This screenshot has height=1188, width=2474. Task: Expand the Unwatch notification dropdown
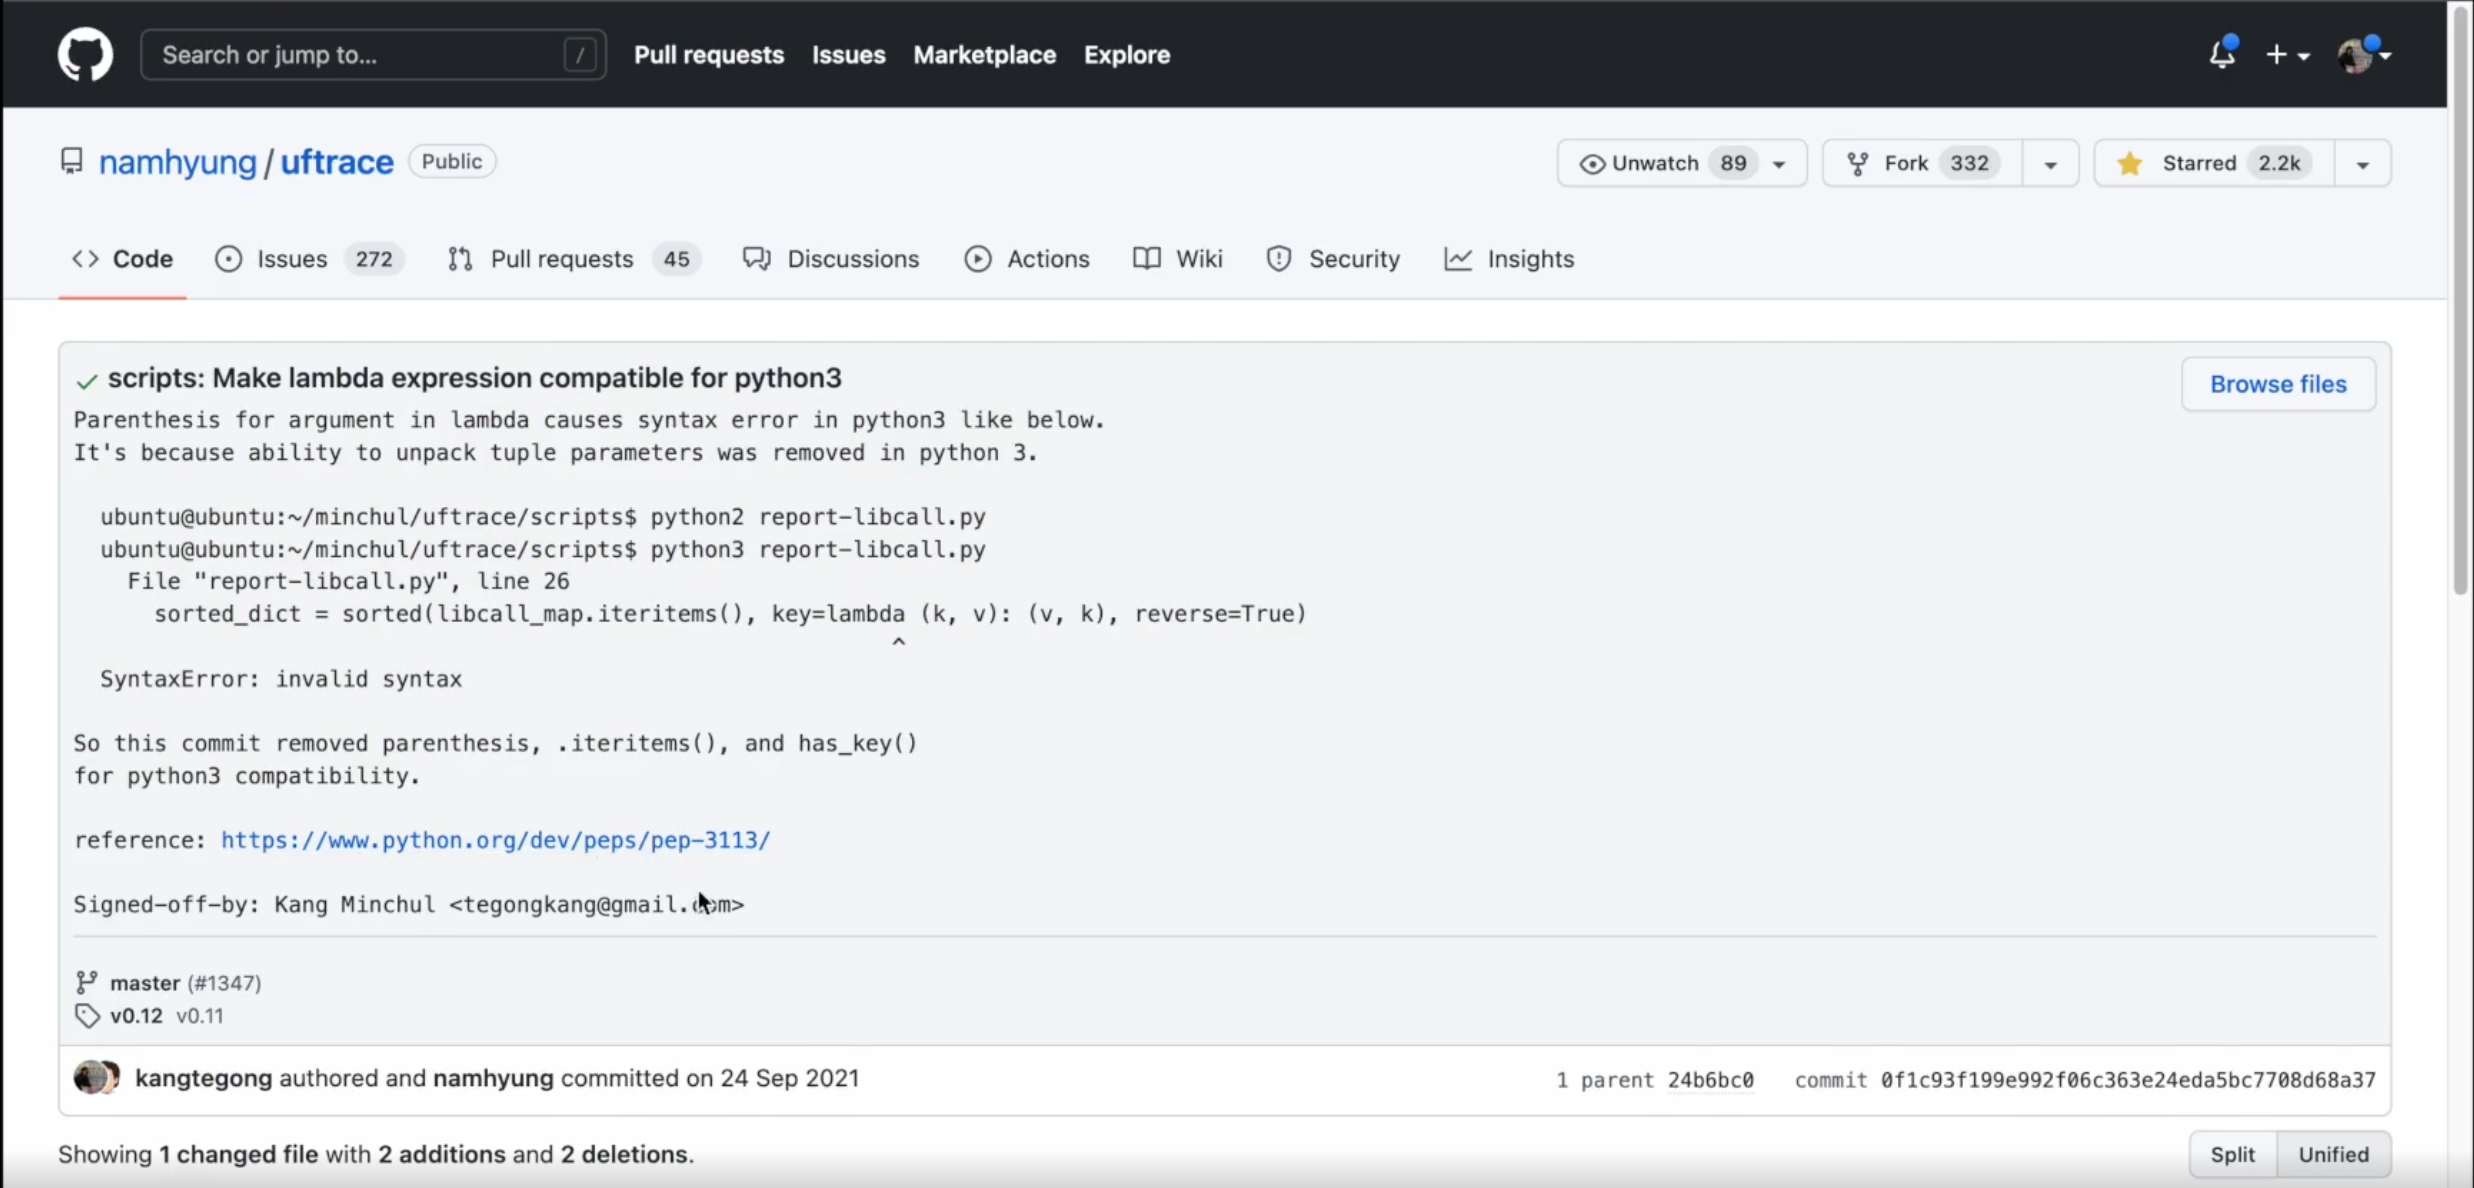coord(1779,164)
